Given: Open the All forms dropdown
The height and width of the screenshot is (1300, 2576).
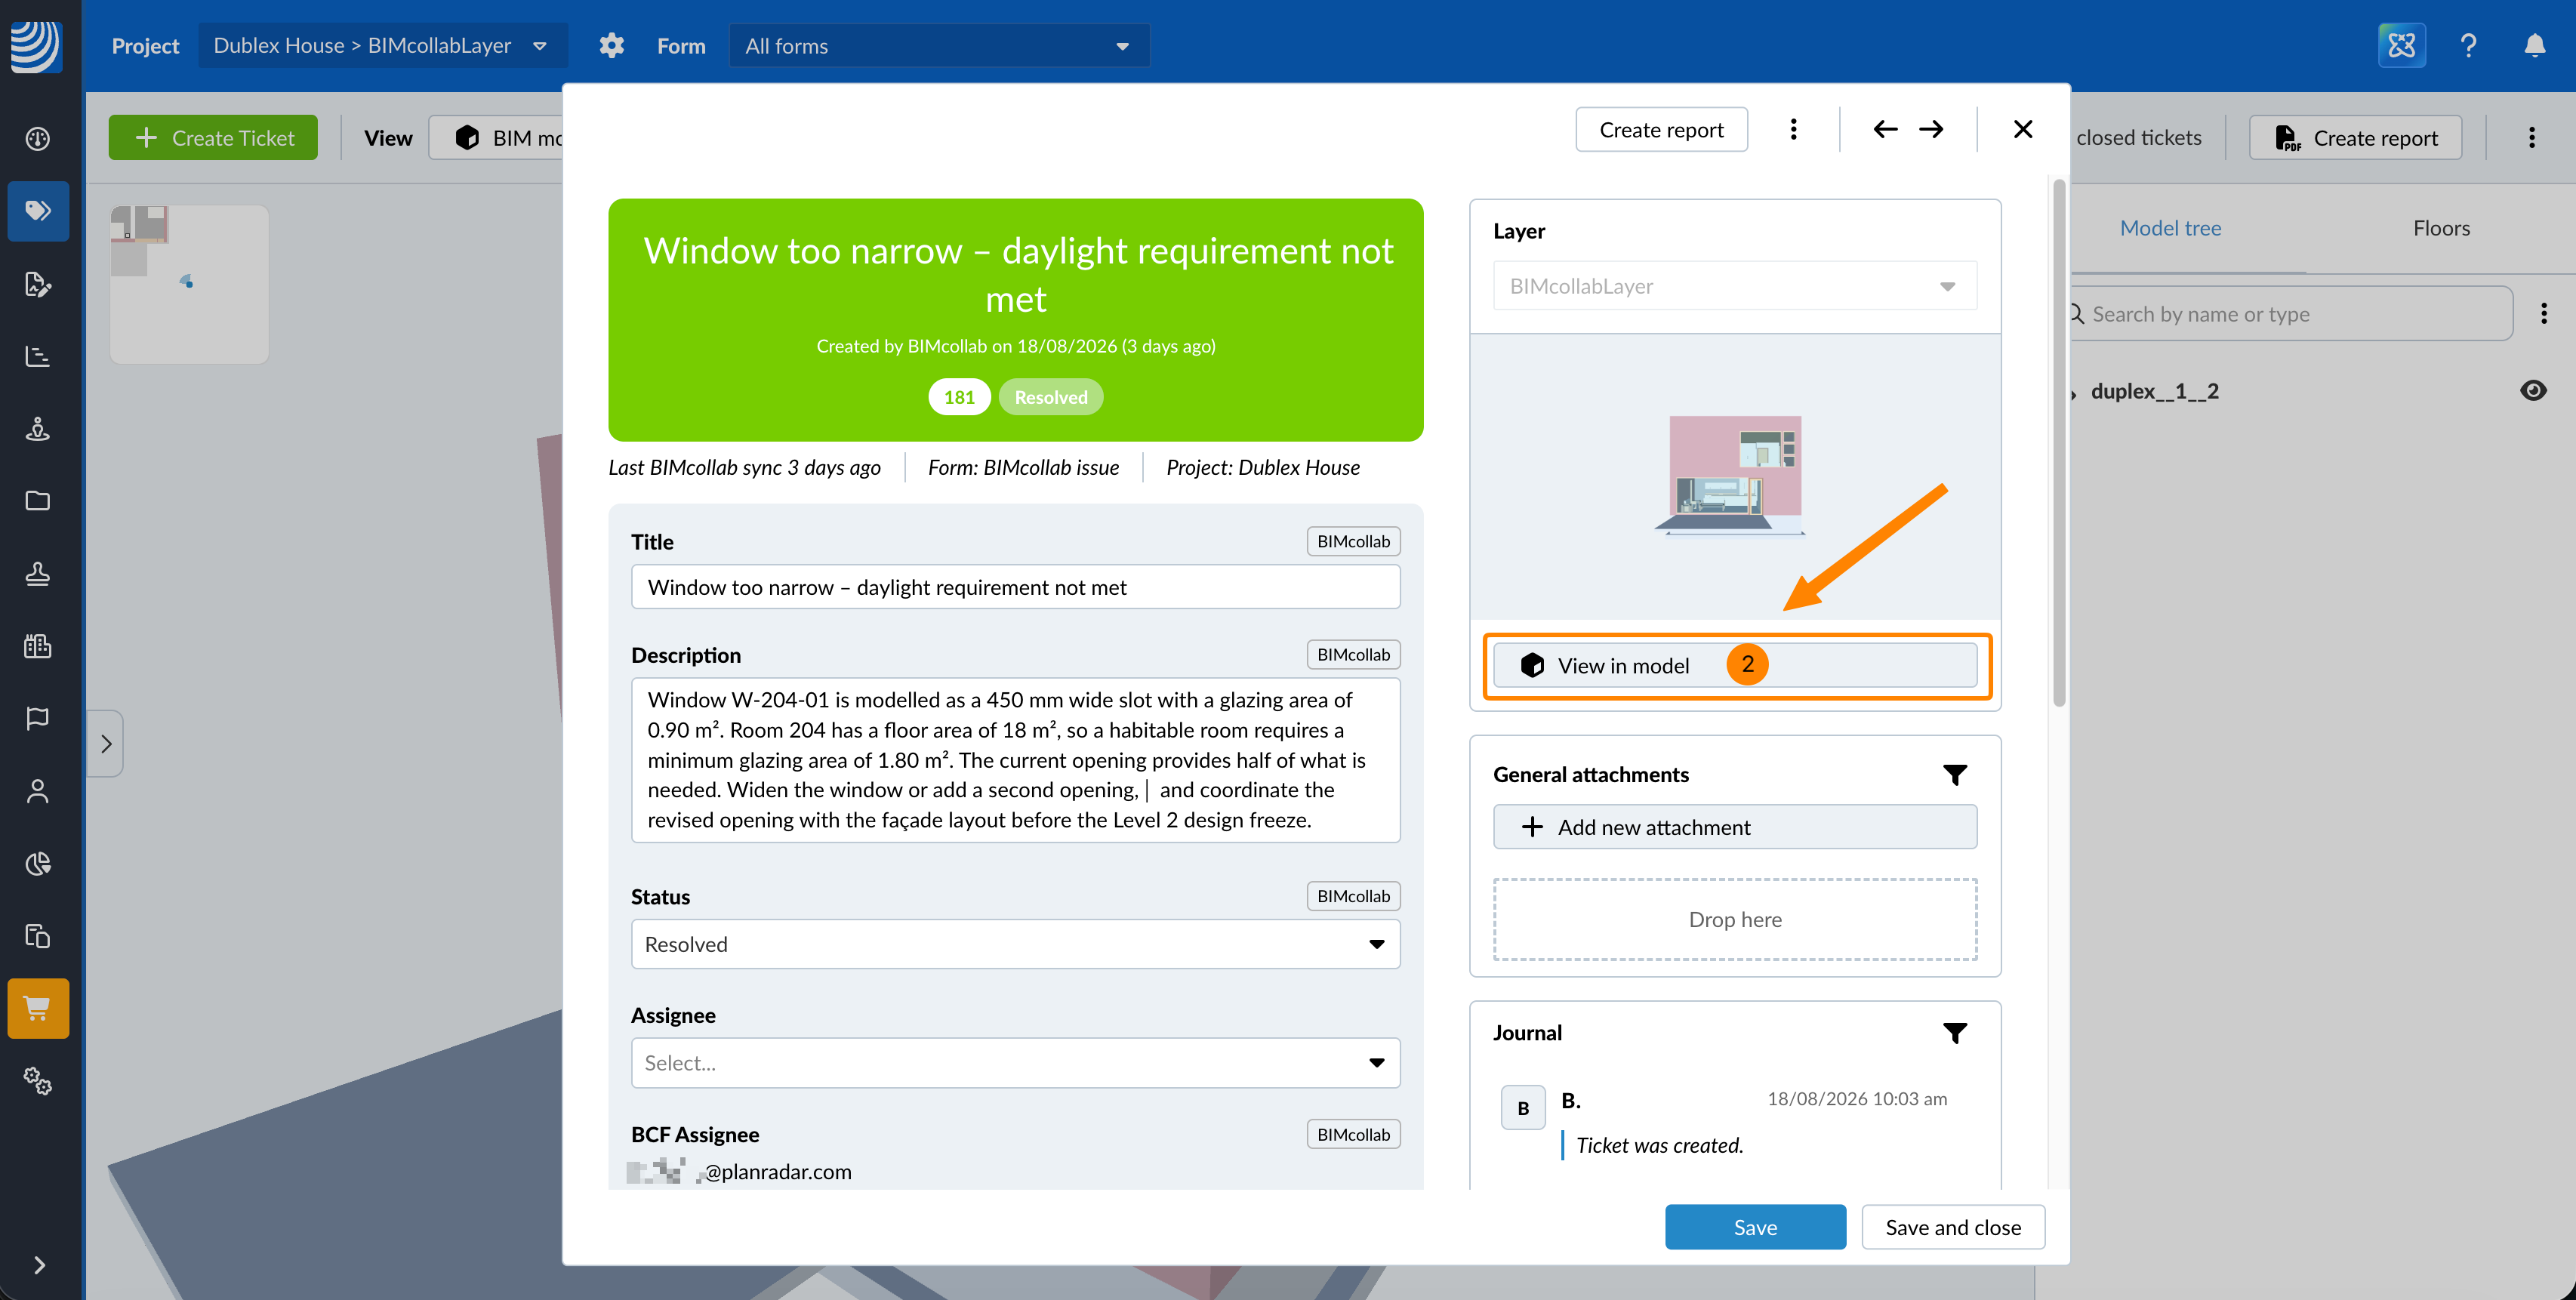Looking at the screenshot, I should click(939, 46).
